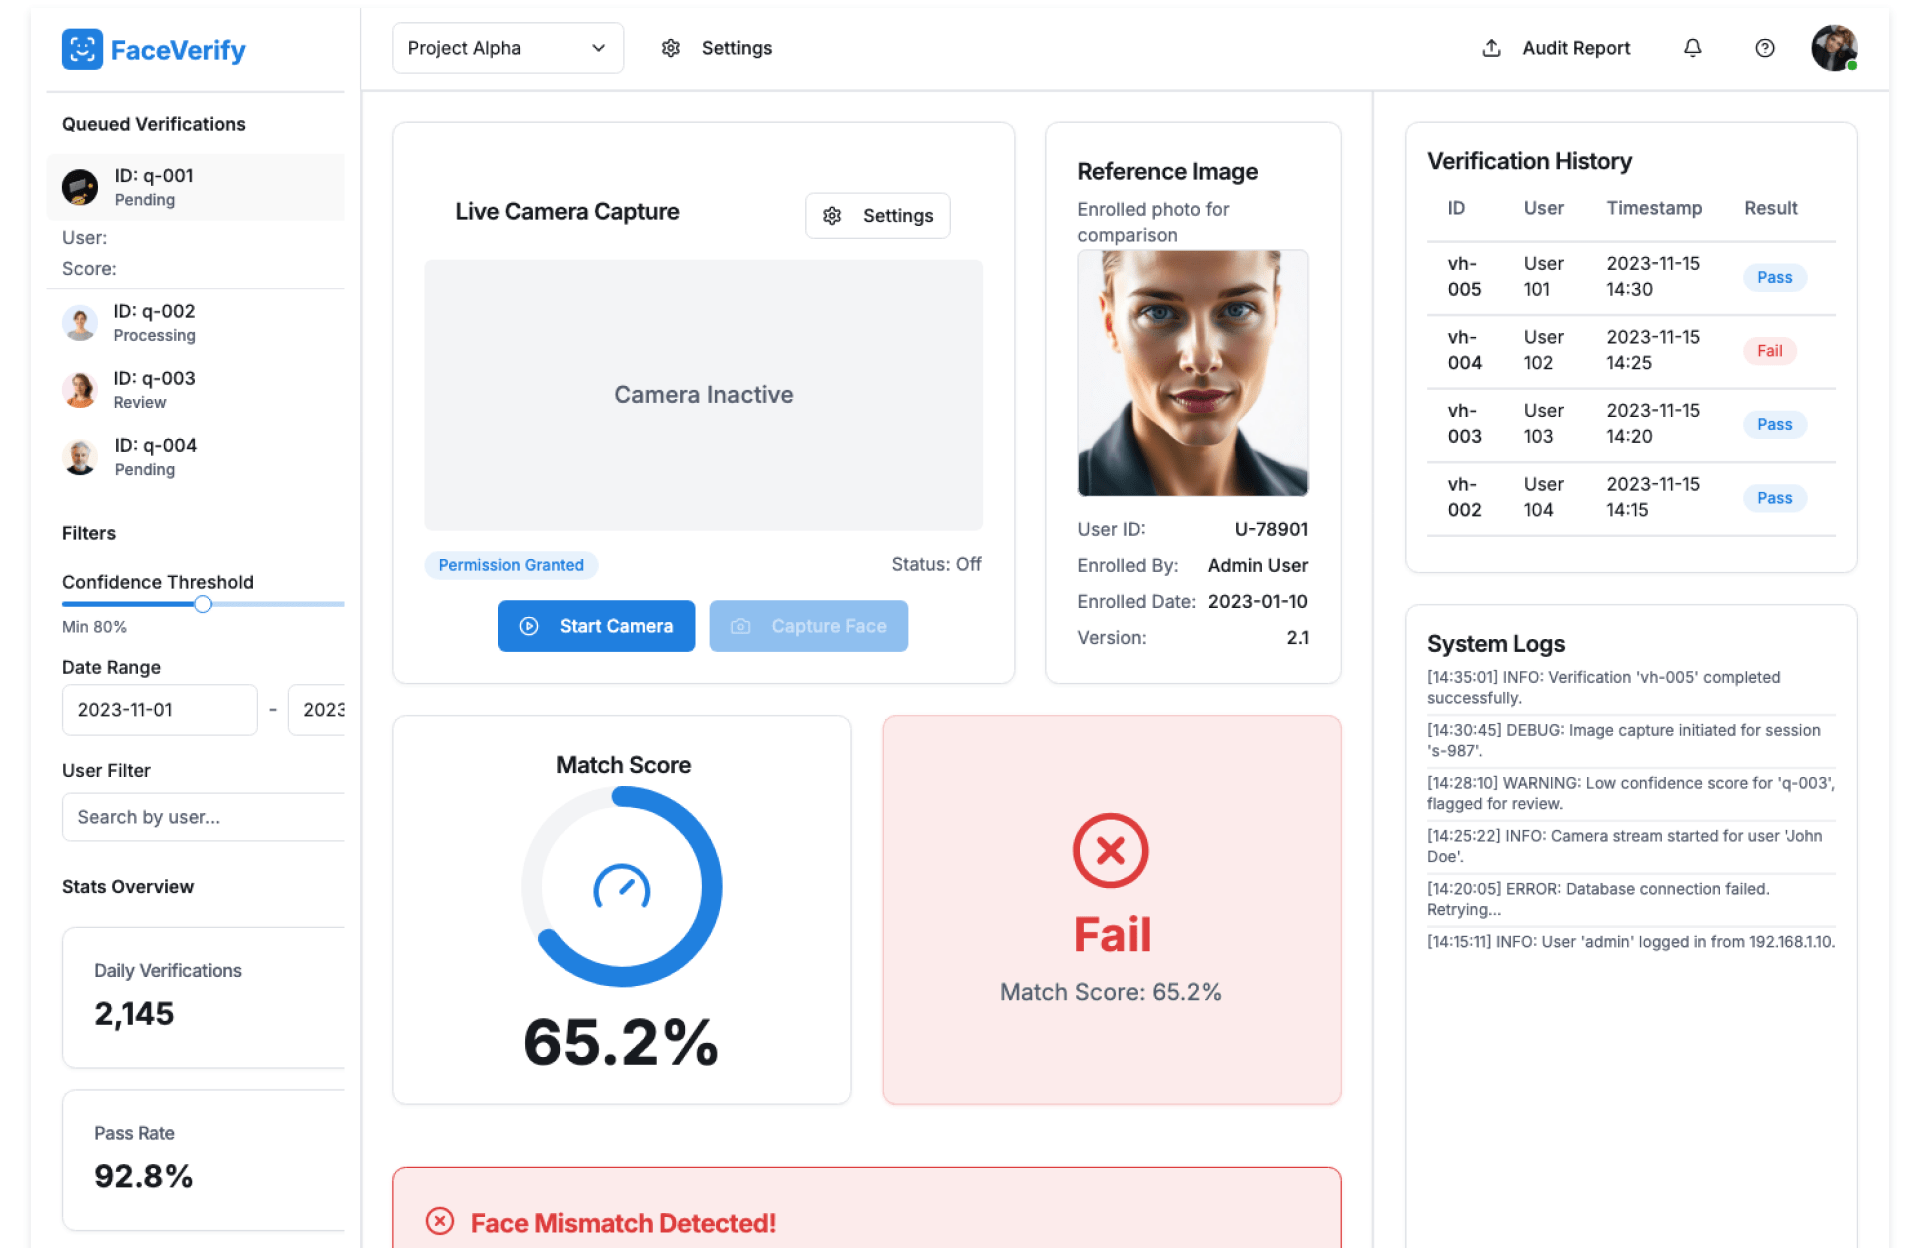Viewport: 1920px width, 1248px height.
Task: Open the start date 2023-11-01 field
Action: [x=159, y=710]
